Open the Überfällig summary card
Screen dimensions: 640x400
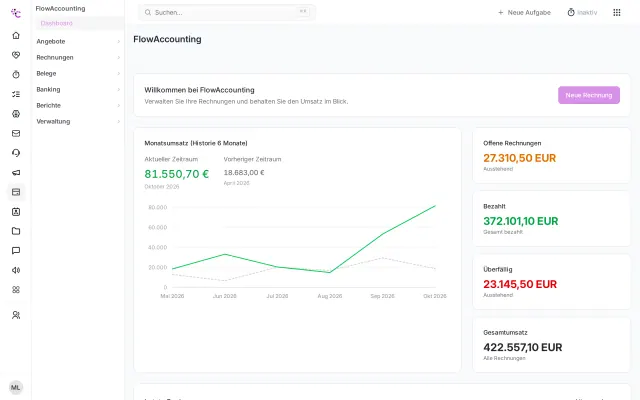551,282
